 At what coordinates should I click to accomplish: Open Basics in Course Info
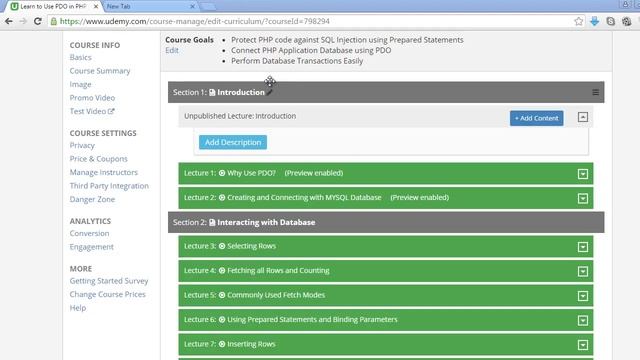80,57
